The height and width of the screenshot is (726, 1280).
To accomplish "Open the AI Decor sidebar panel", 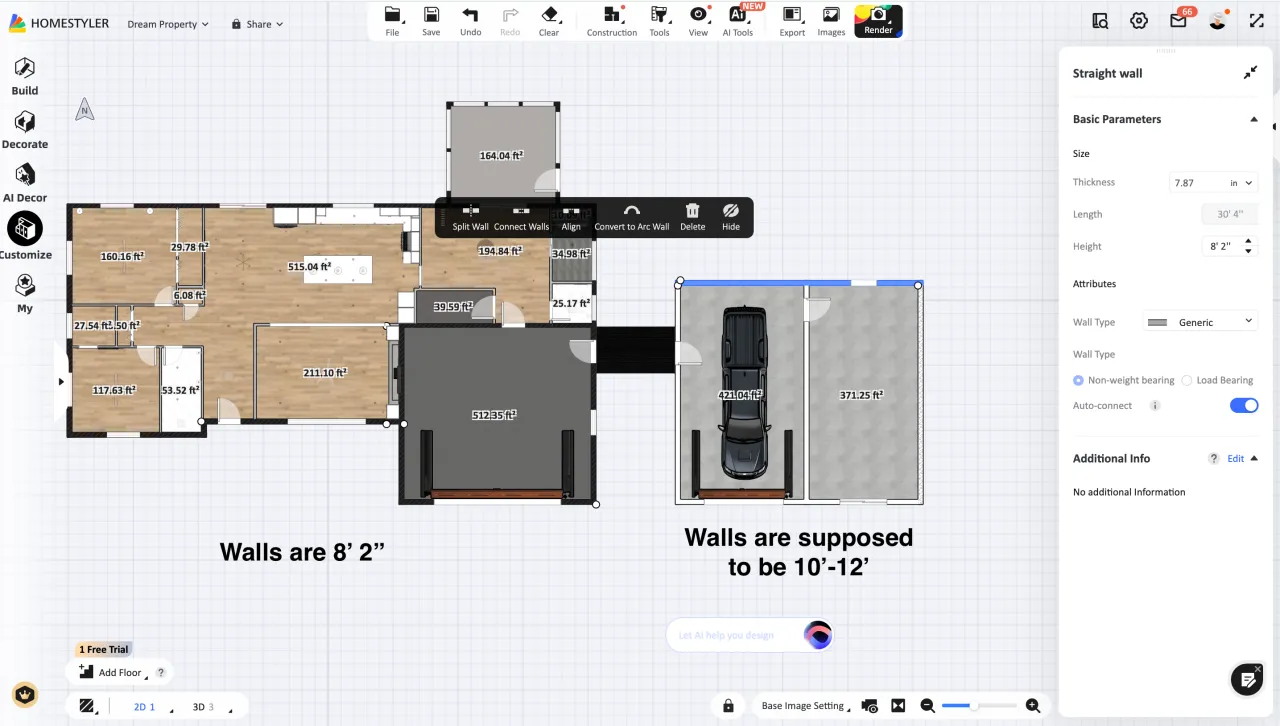I will click(x=25, y=183).
